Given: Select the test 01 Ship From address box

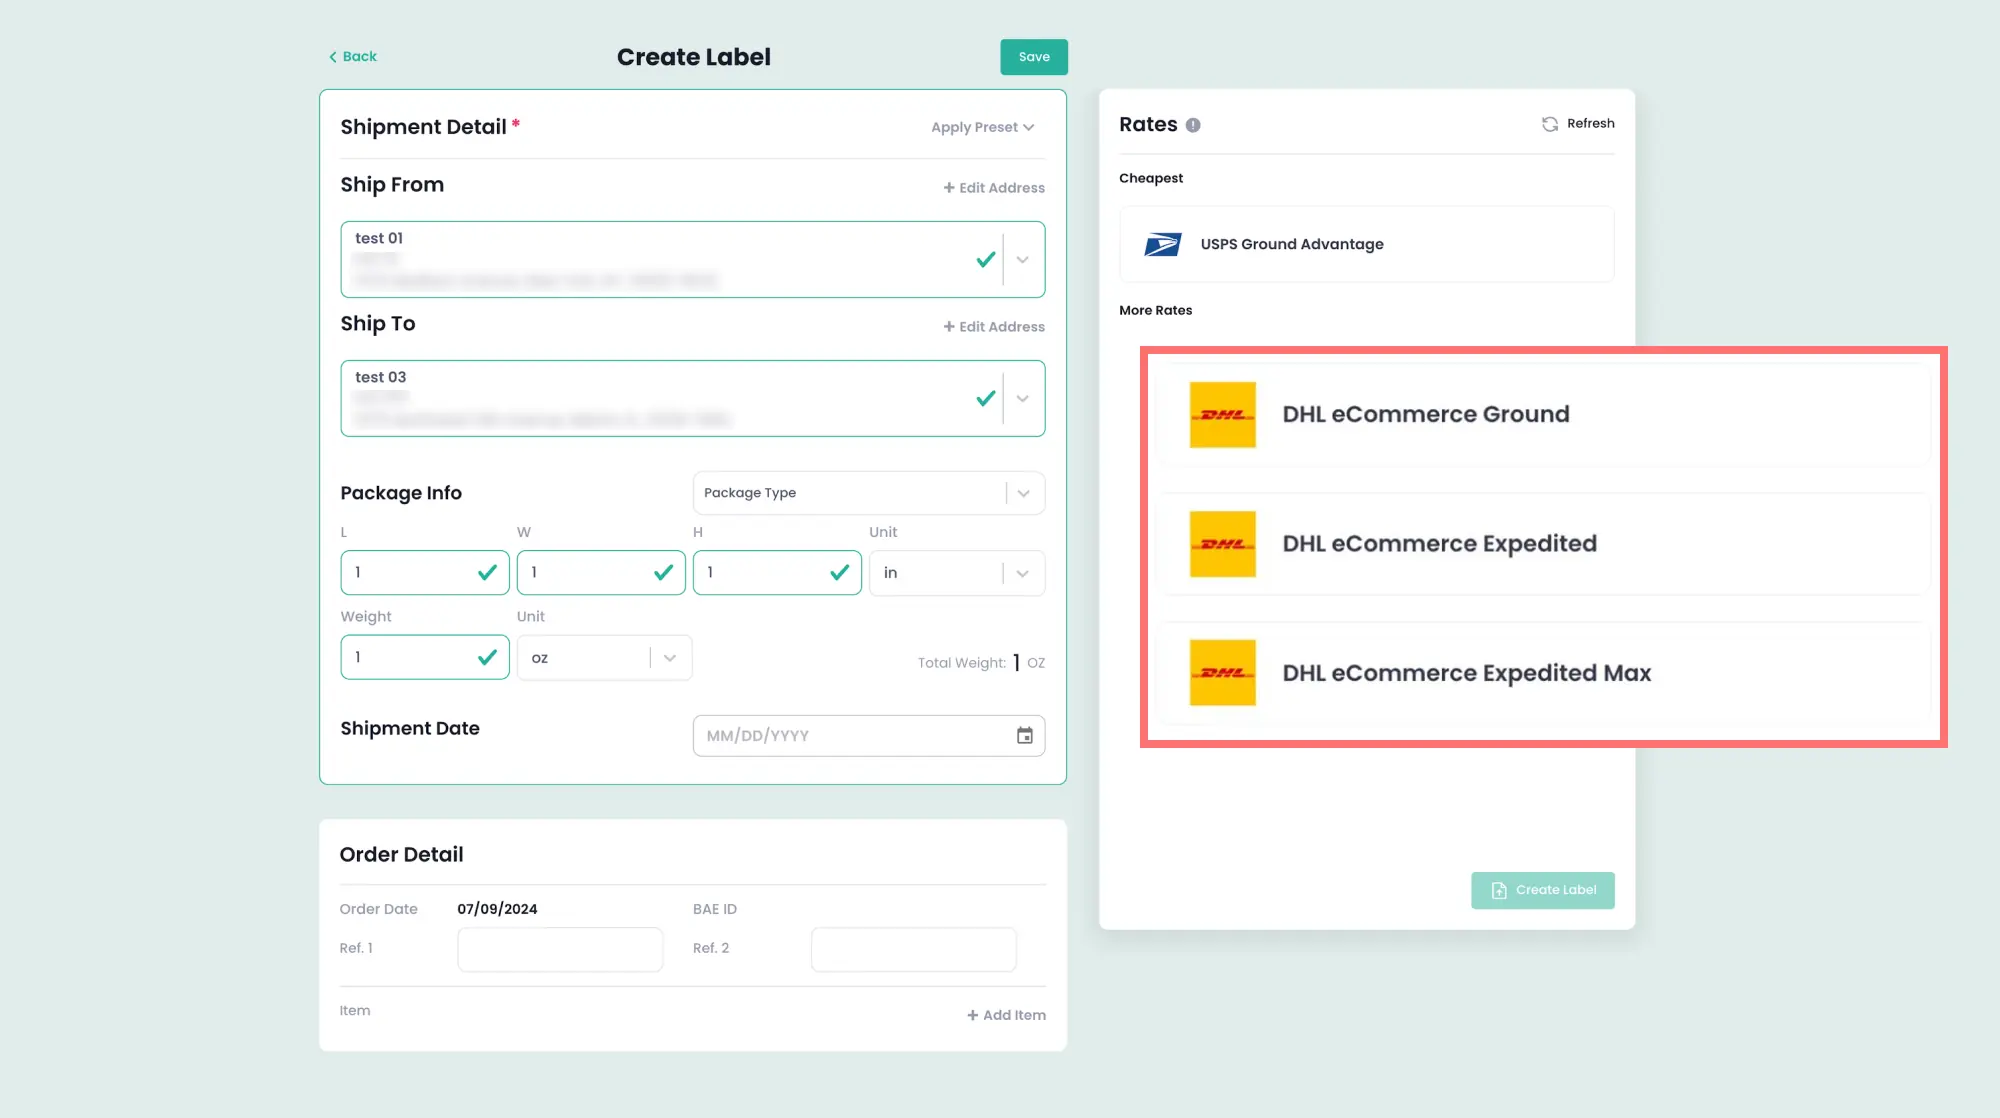Looking at the screenshot, I should pyautogui.click(x=692, y=259).
